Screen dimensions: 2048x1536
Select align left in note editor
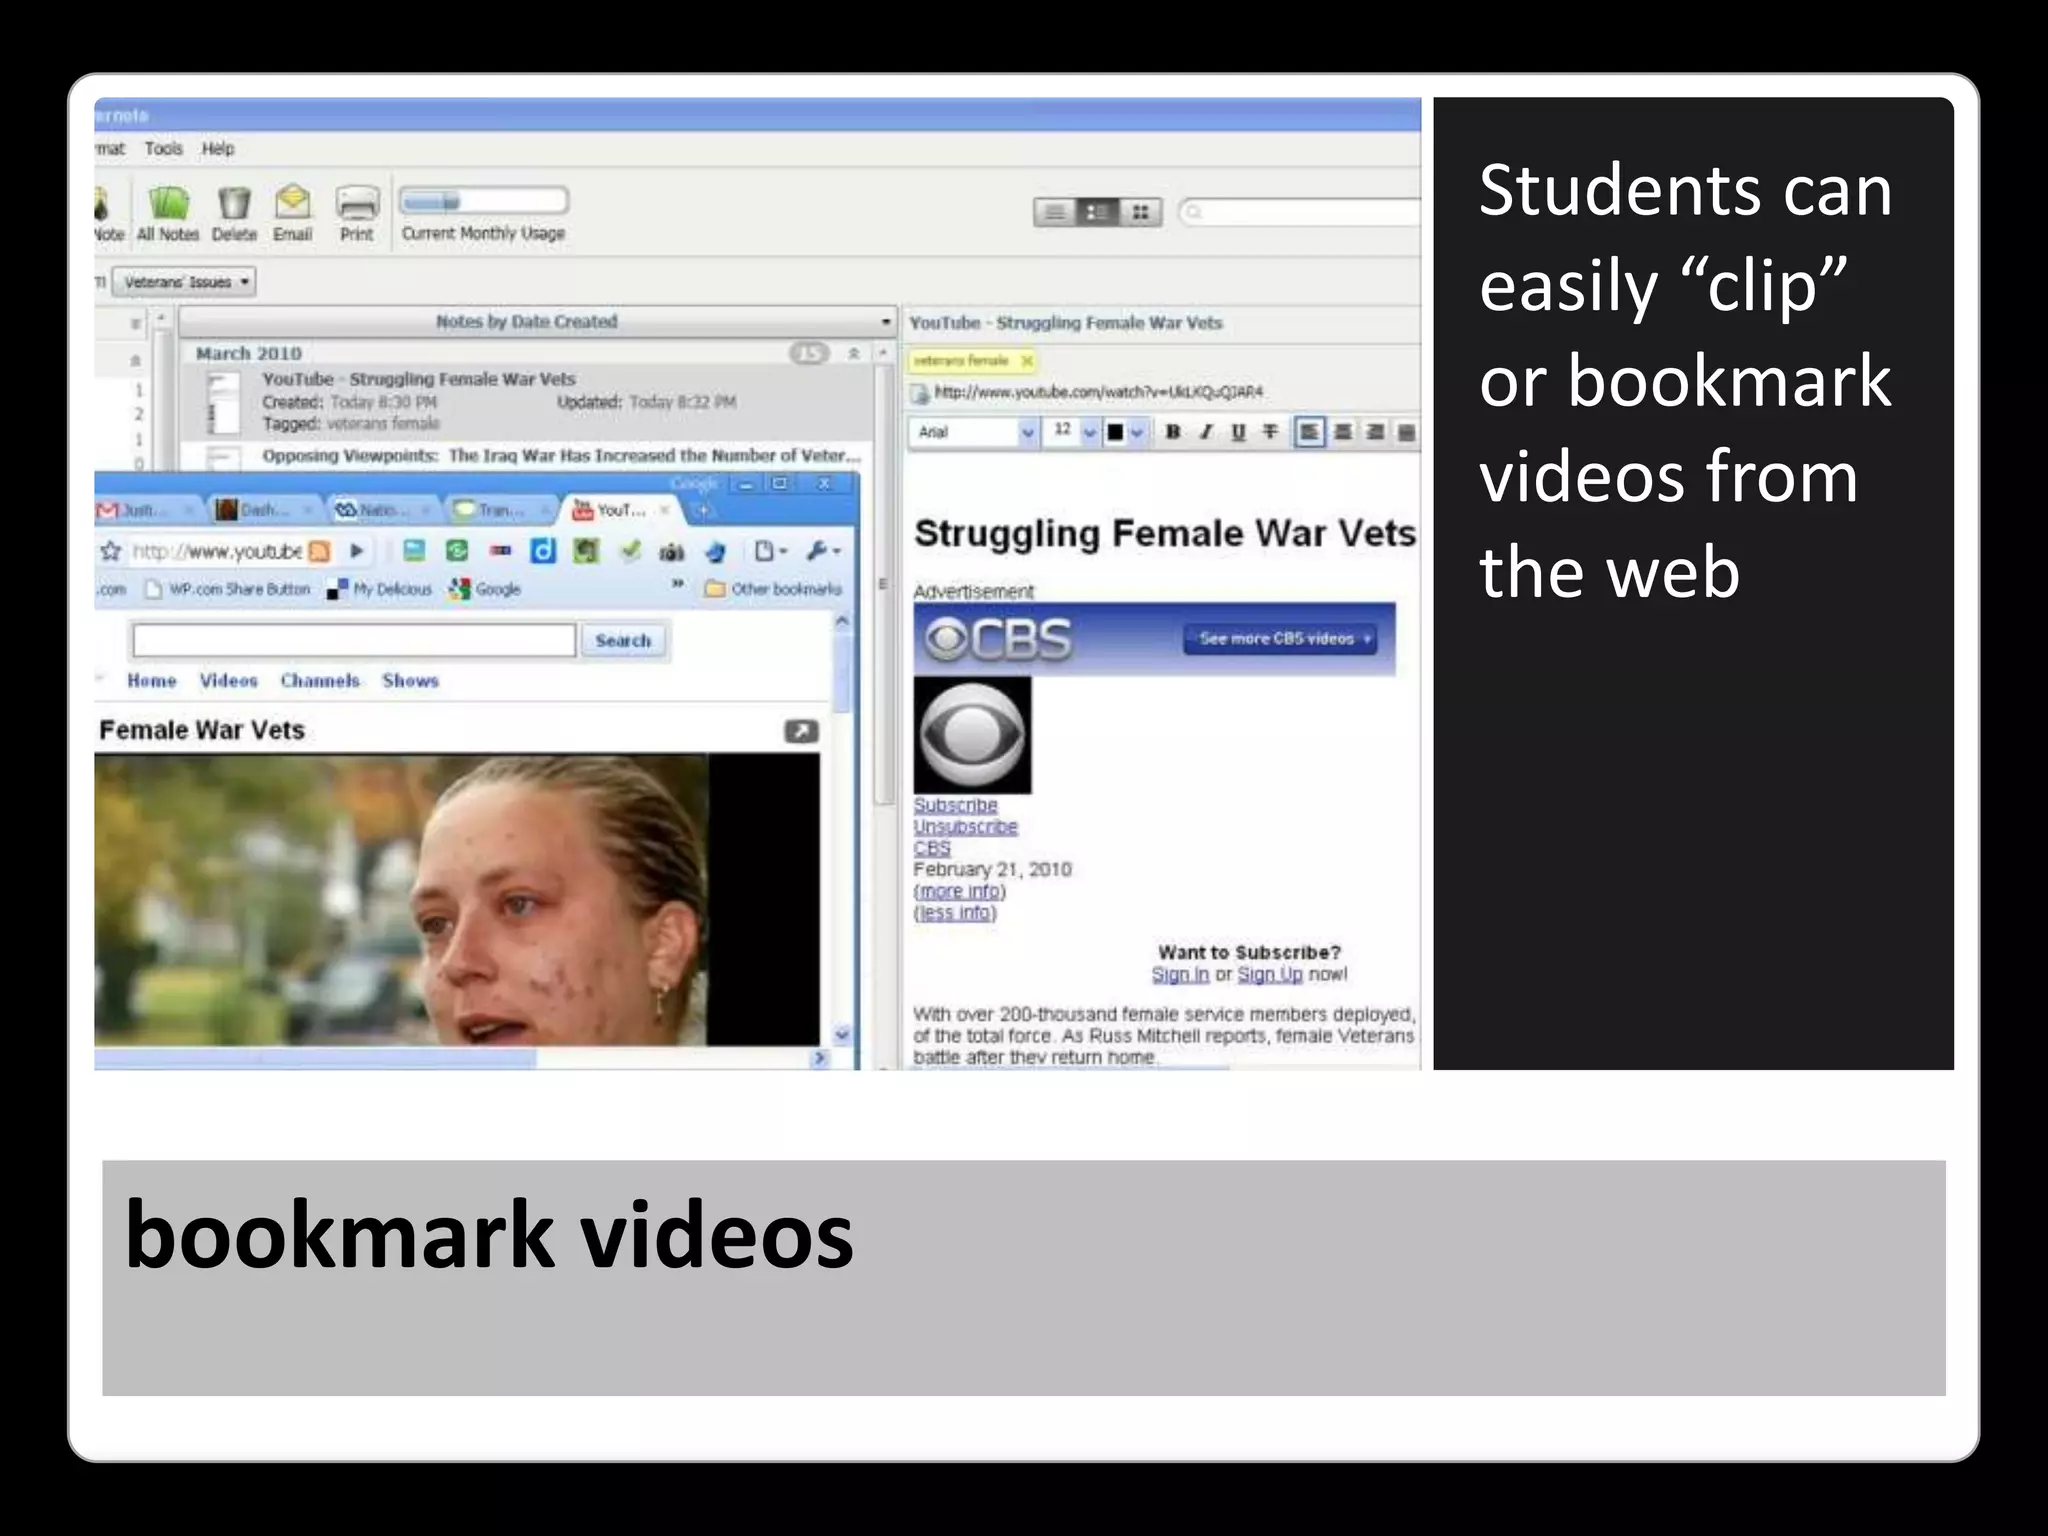point(1309,432)
